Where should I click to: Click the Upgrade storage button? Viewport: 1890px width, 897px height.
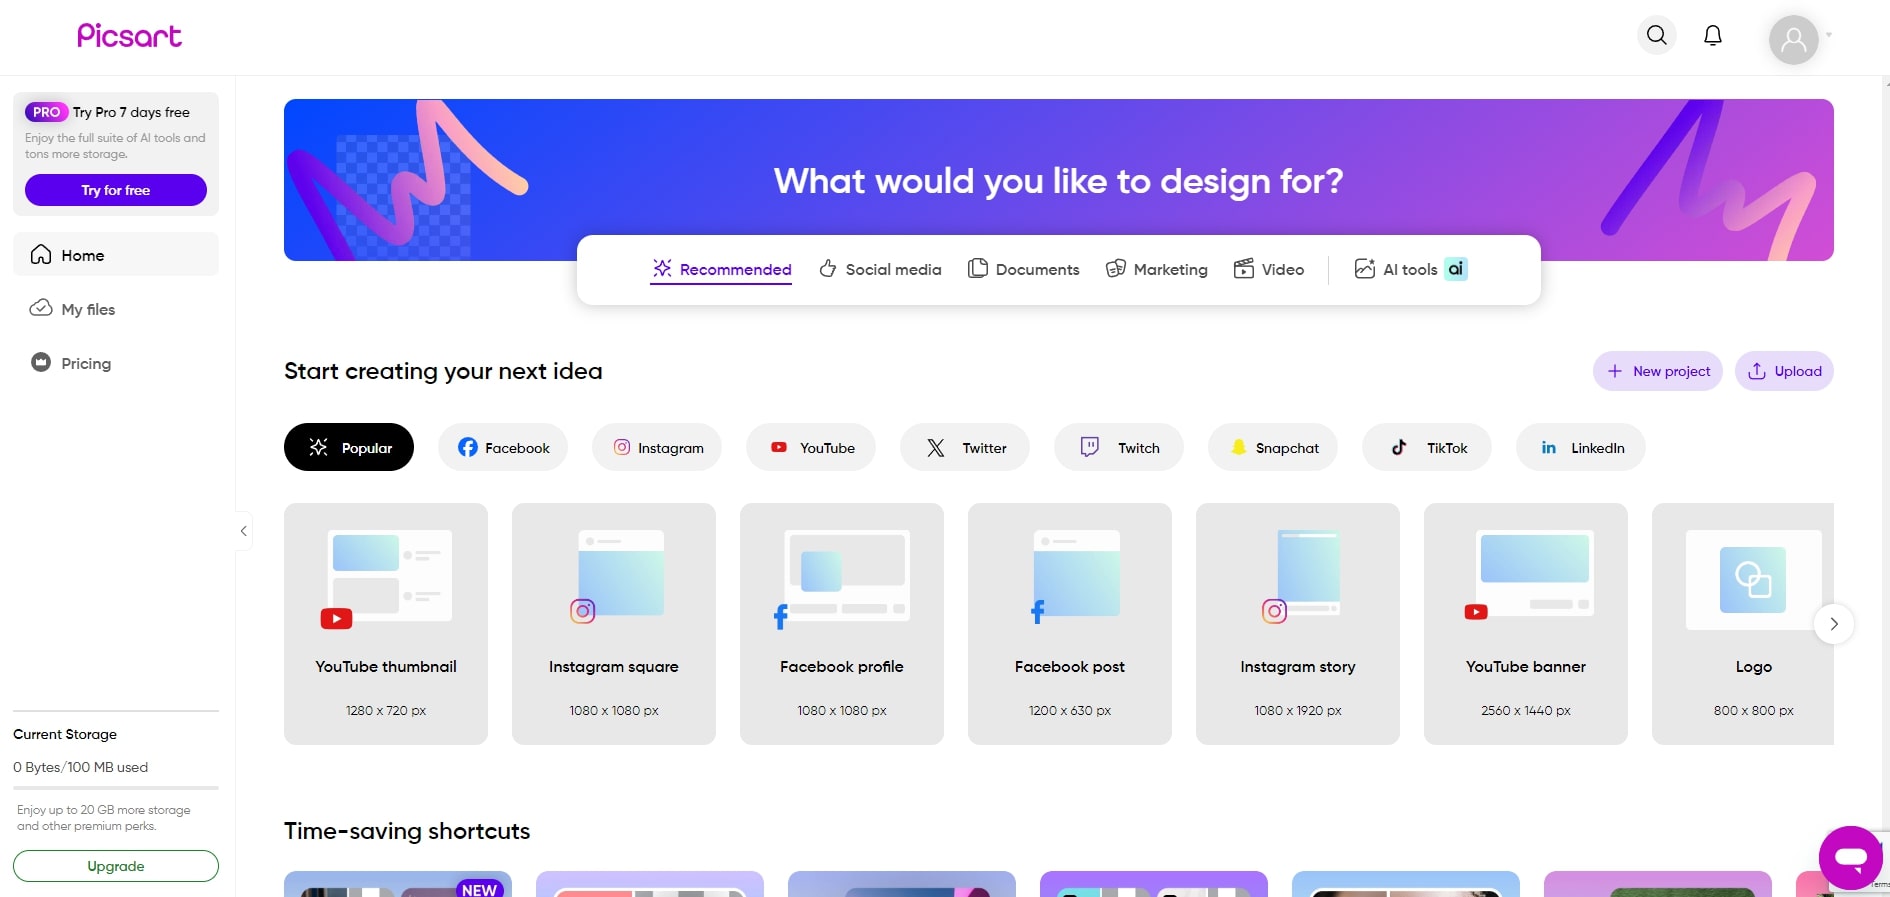116,866
